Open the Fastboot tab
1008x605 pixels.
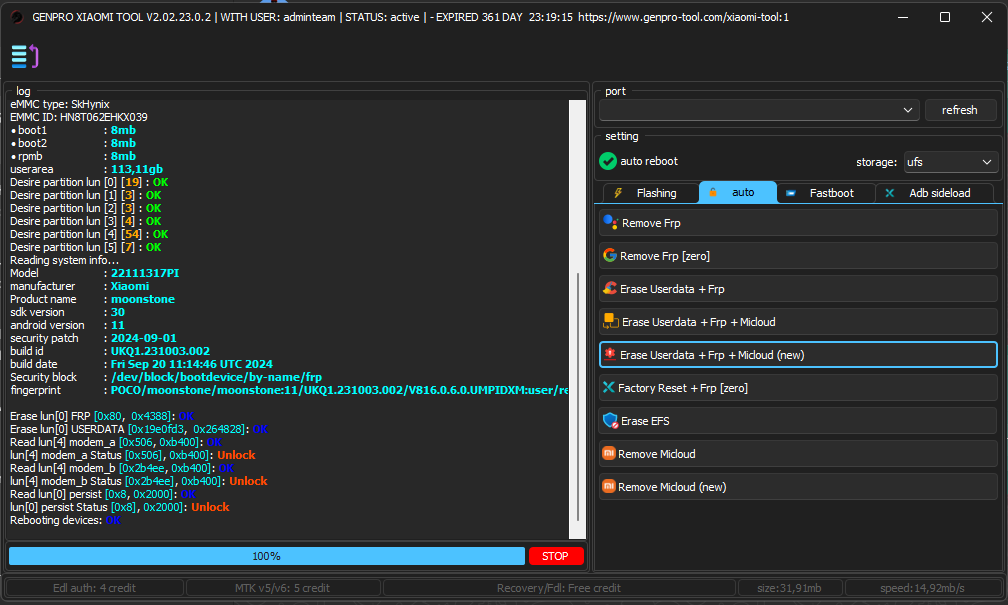point(826,193)
